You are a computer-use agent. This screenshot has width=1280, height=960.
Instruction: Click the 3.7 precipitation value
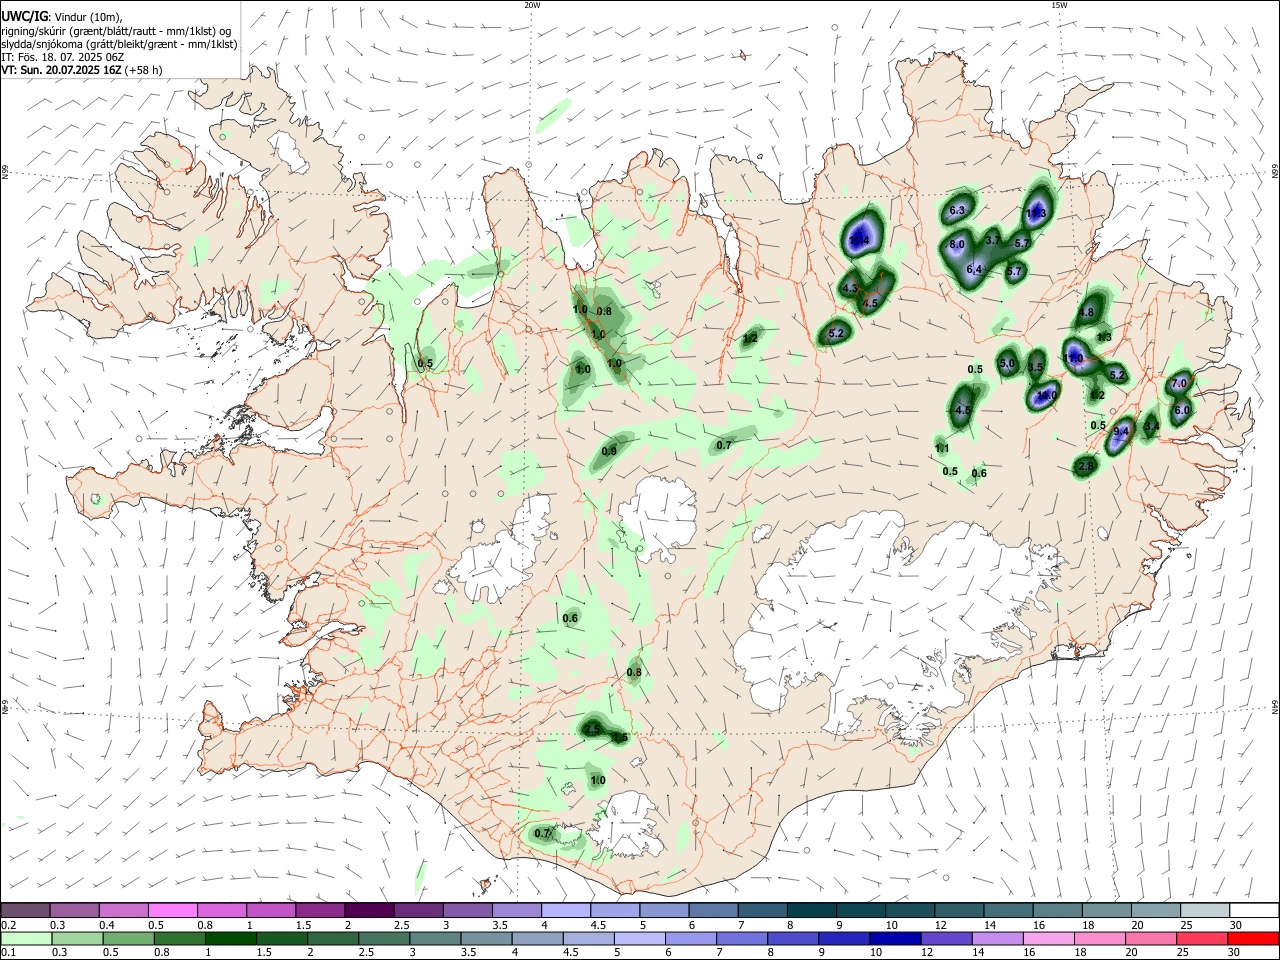coord(993,241)
